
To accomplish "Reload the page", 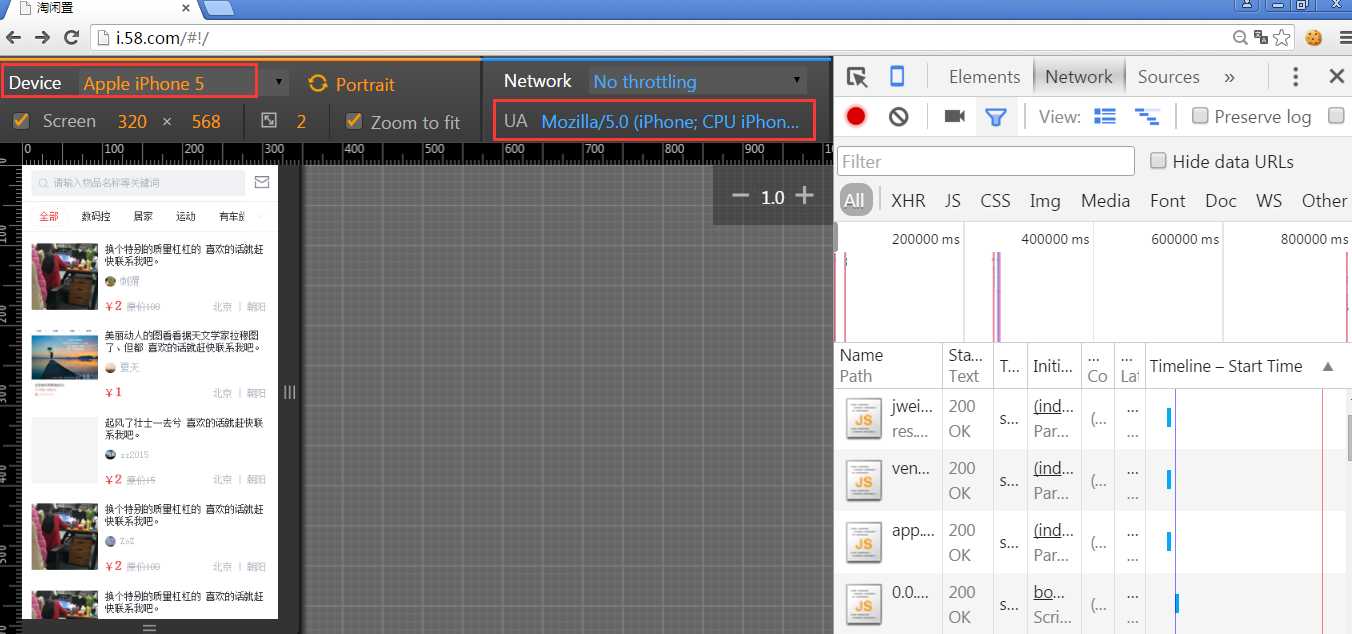I will pos(71,38).
